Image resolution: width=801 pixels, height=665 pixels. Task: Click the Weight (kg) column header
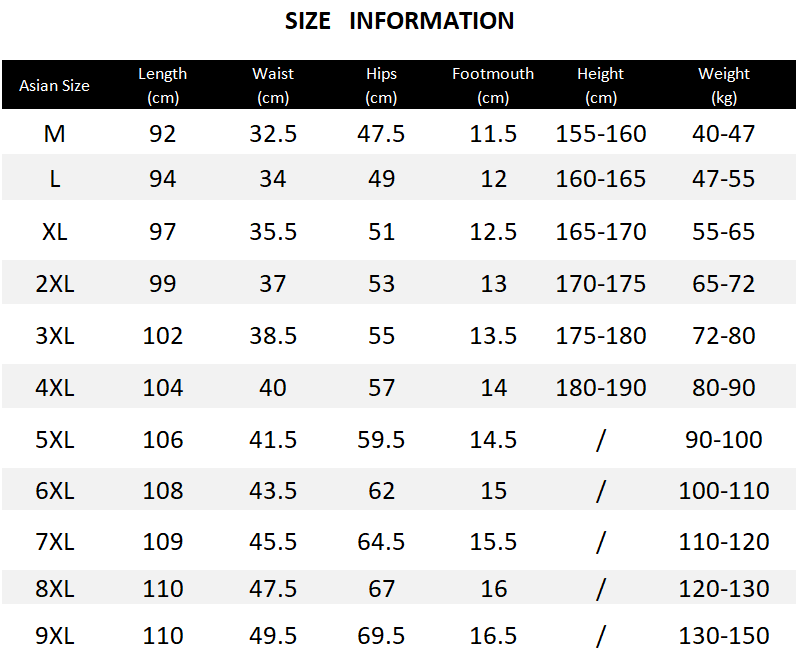coord(724,85)
